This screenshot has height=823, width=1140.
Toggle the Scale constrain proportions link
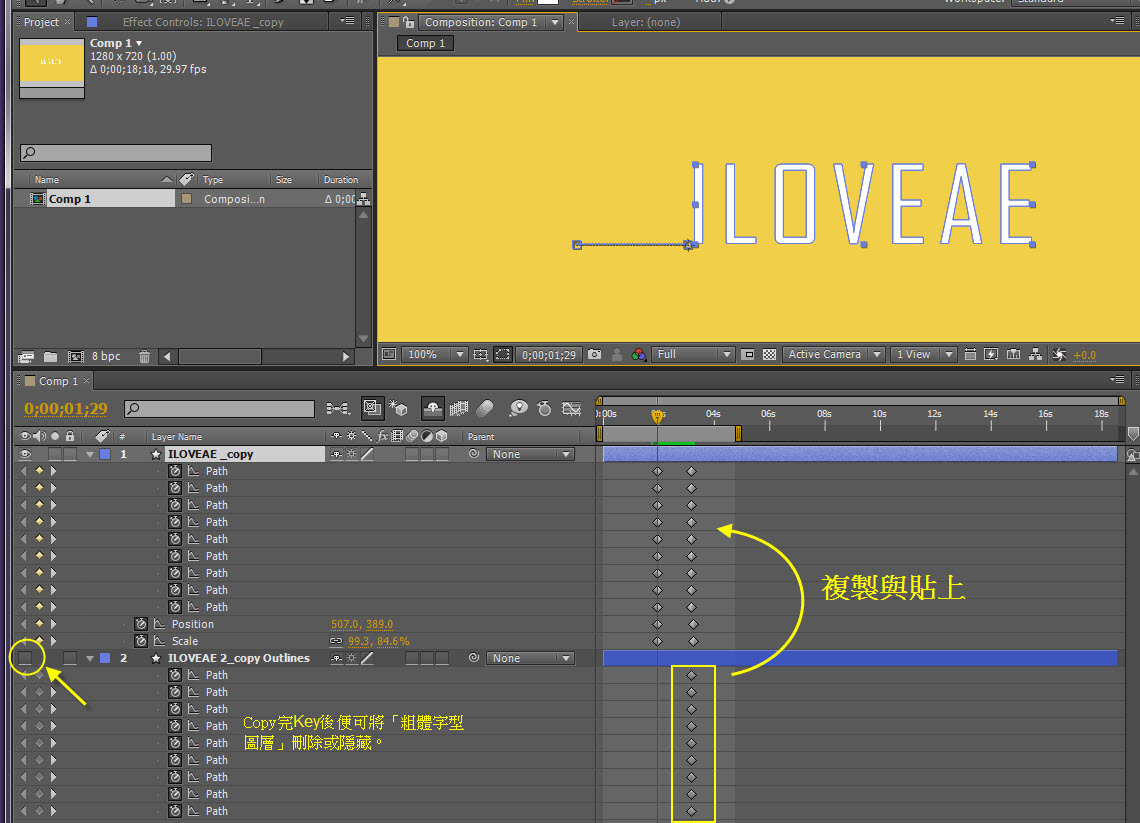pos(336,641)
